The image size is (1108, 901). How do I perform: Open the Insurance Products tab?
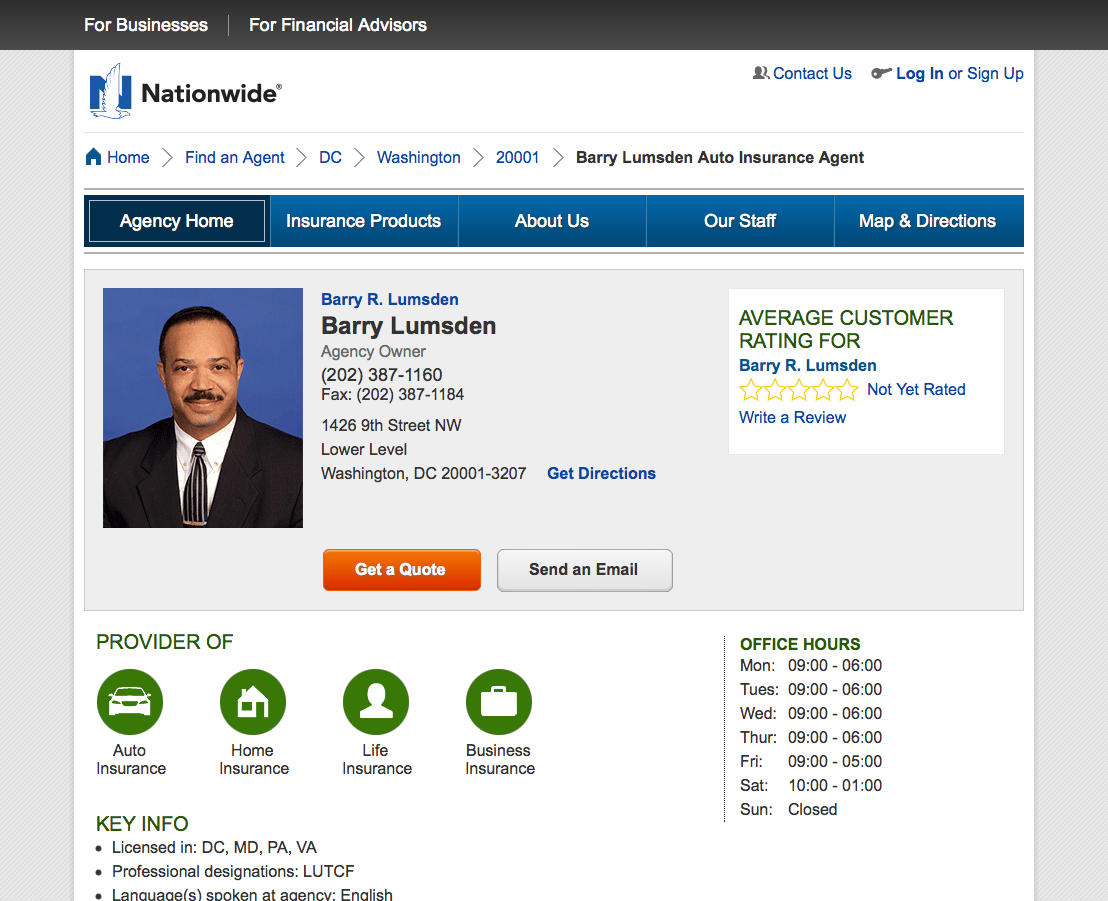[x=363, y=221]
